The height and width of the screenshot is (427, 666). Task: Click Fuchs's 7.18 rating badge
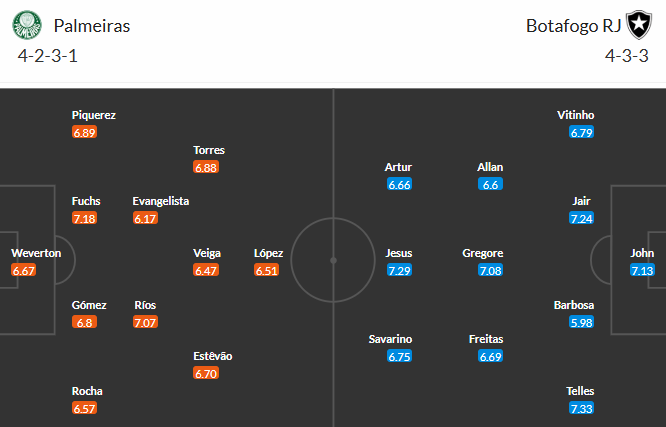84,218
